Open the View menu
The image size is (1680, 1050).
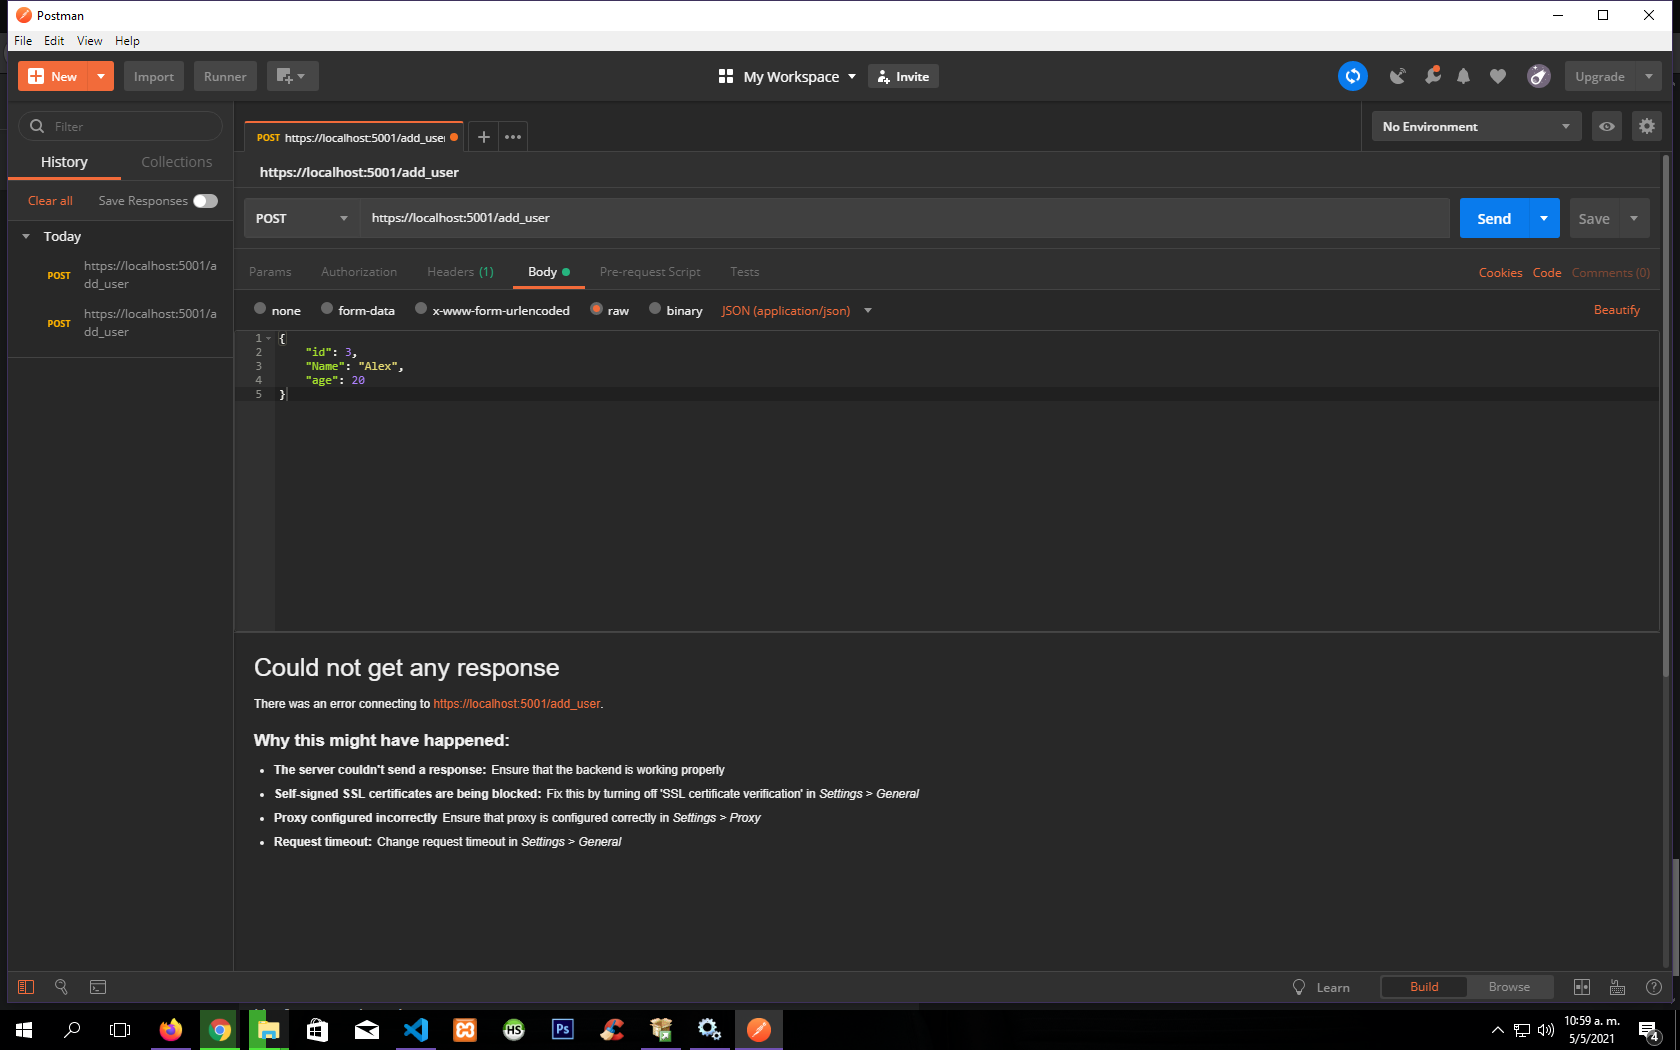[90, 41]
